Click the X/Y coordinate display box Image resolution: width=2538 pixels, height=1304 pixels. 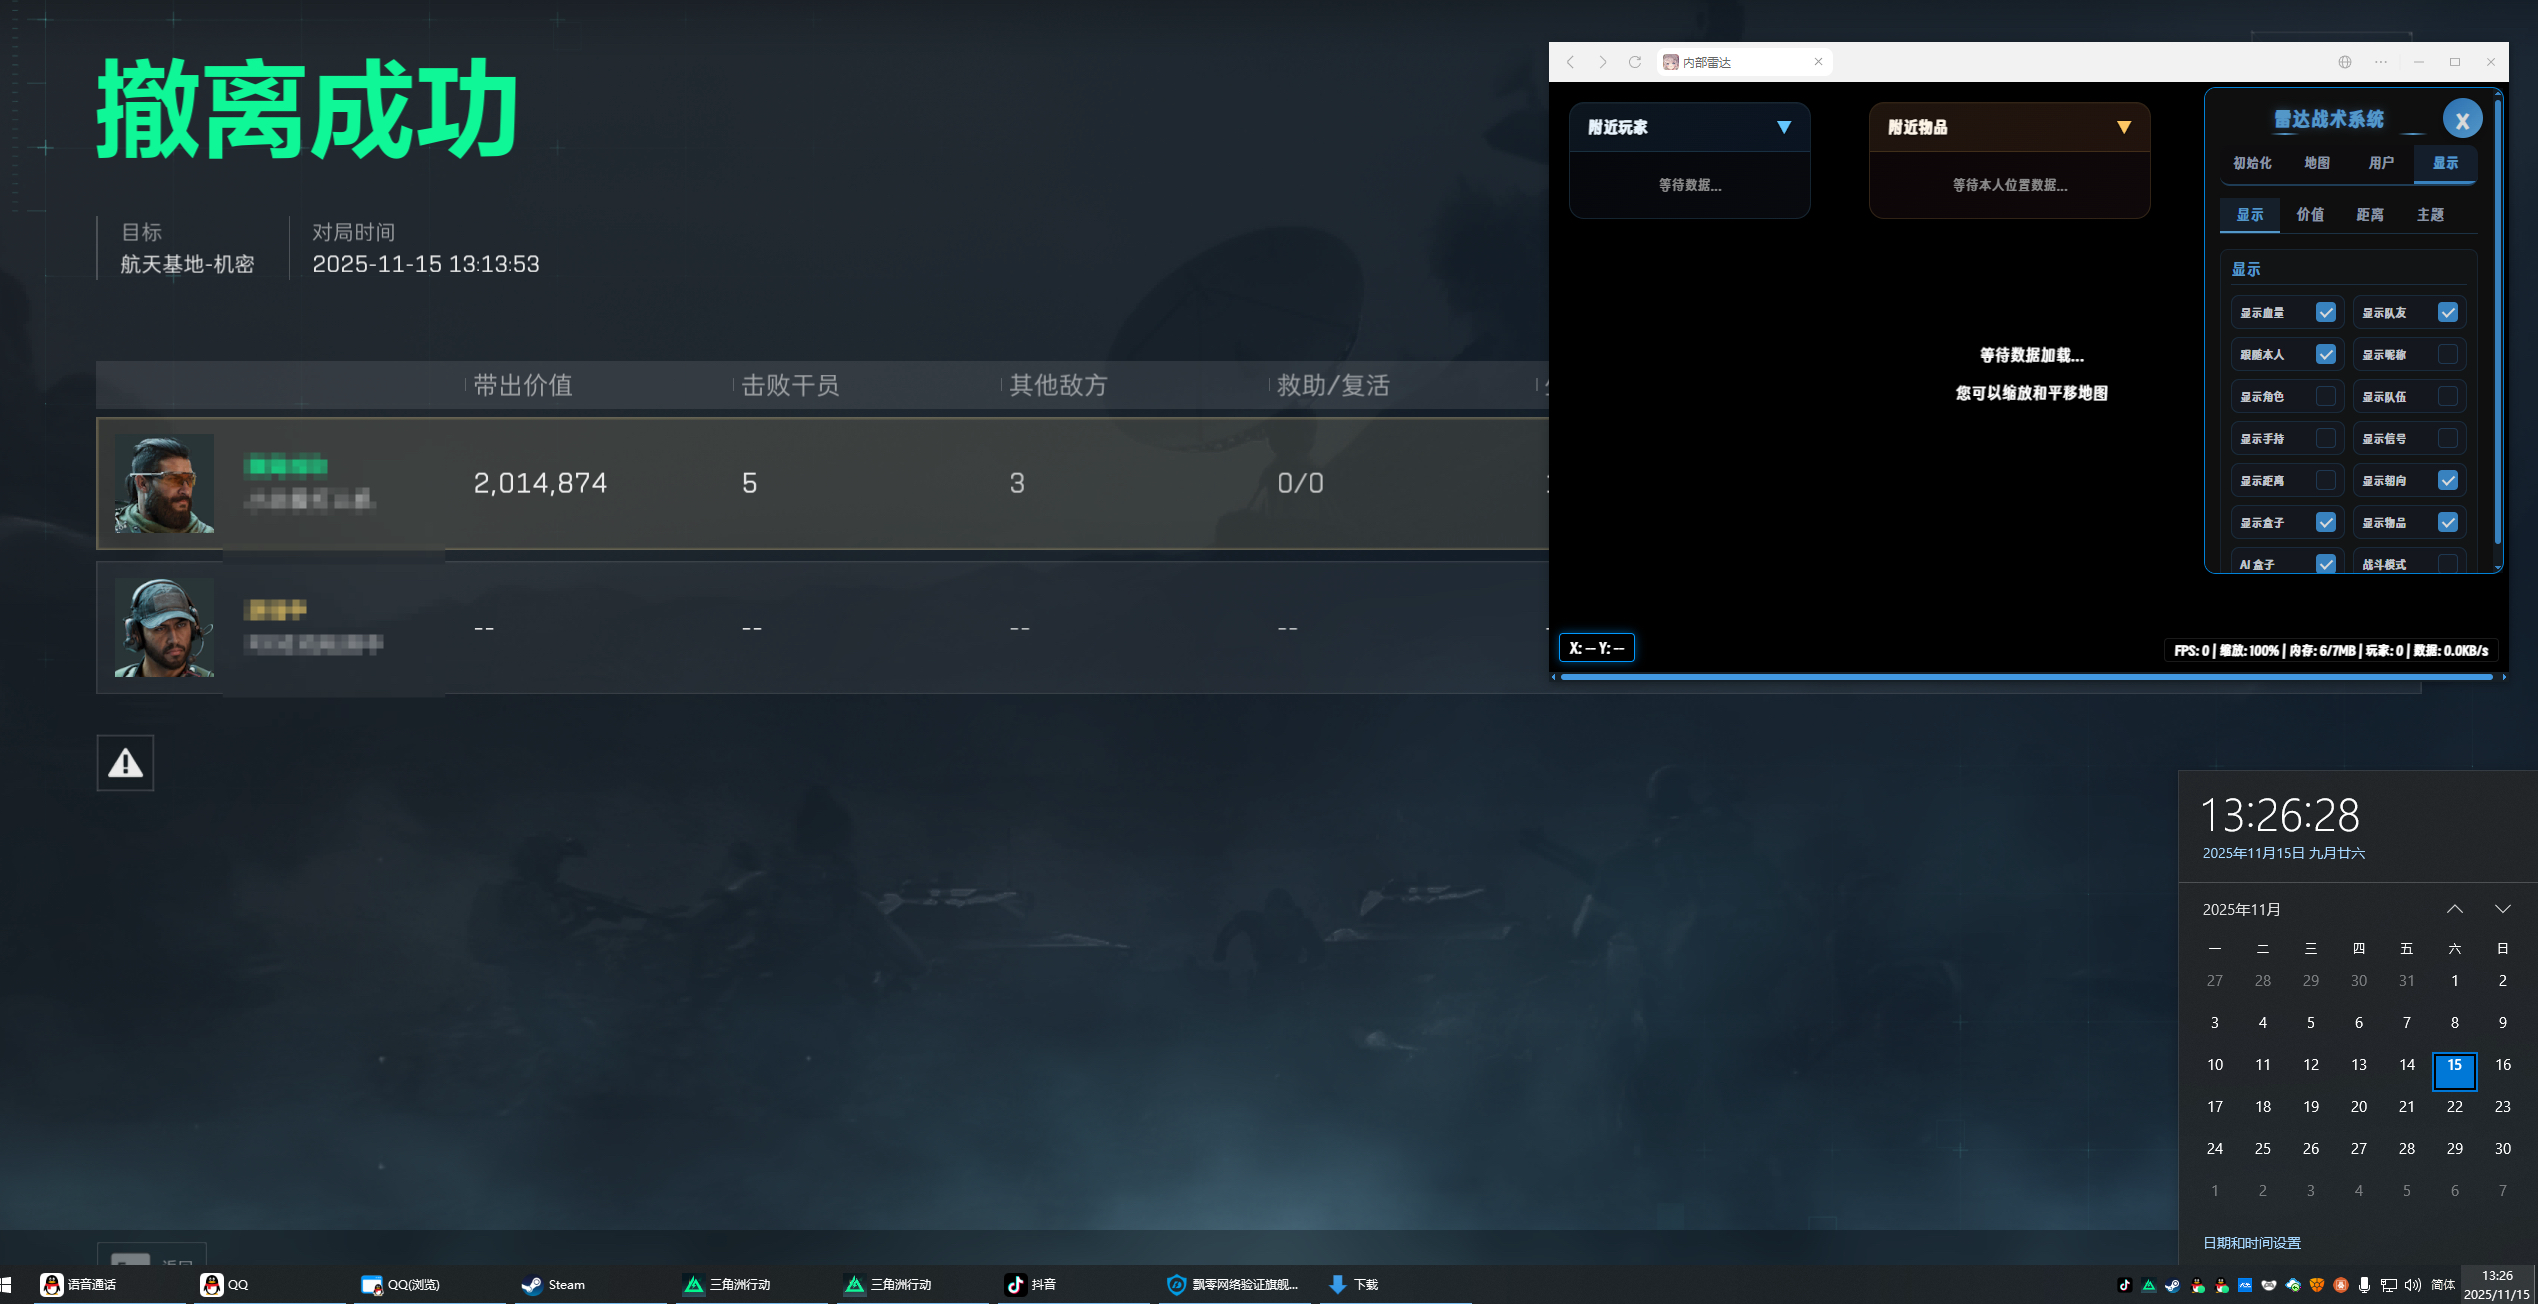(x=1596, y=648)
